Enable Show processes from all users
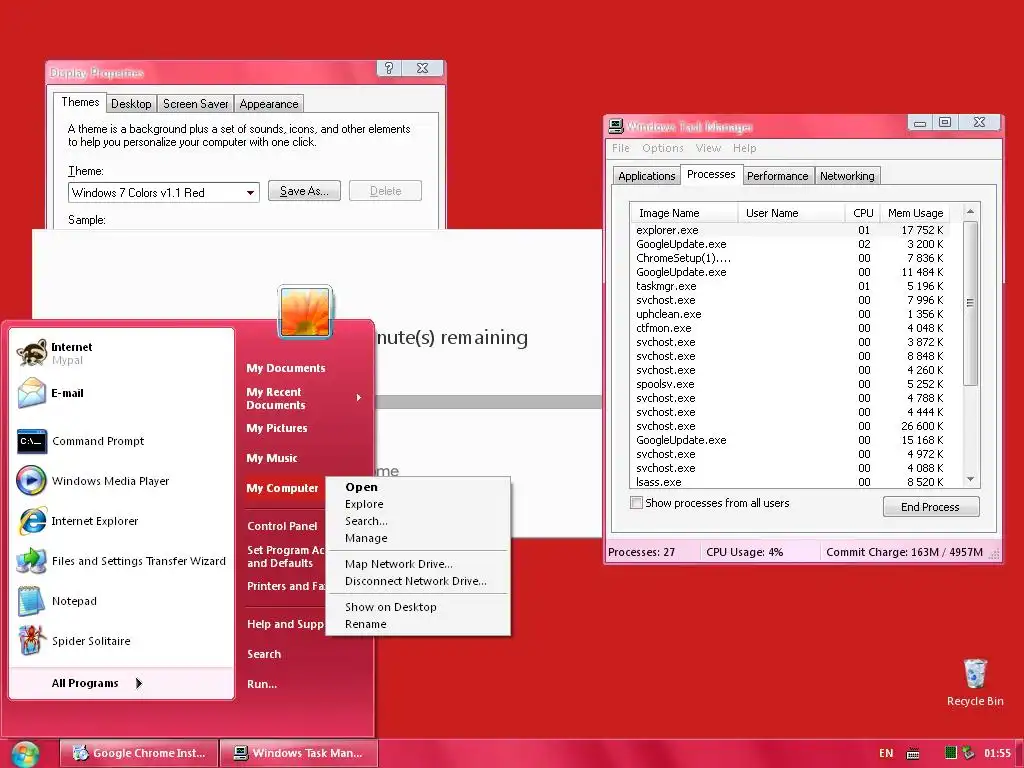1024x768 pixels. coord(636,503)
